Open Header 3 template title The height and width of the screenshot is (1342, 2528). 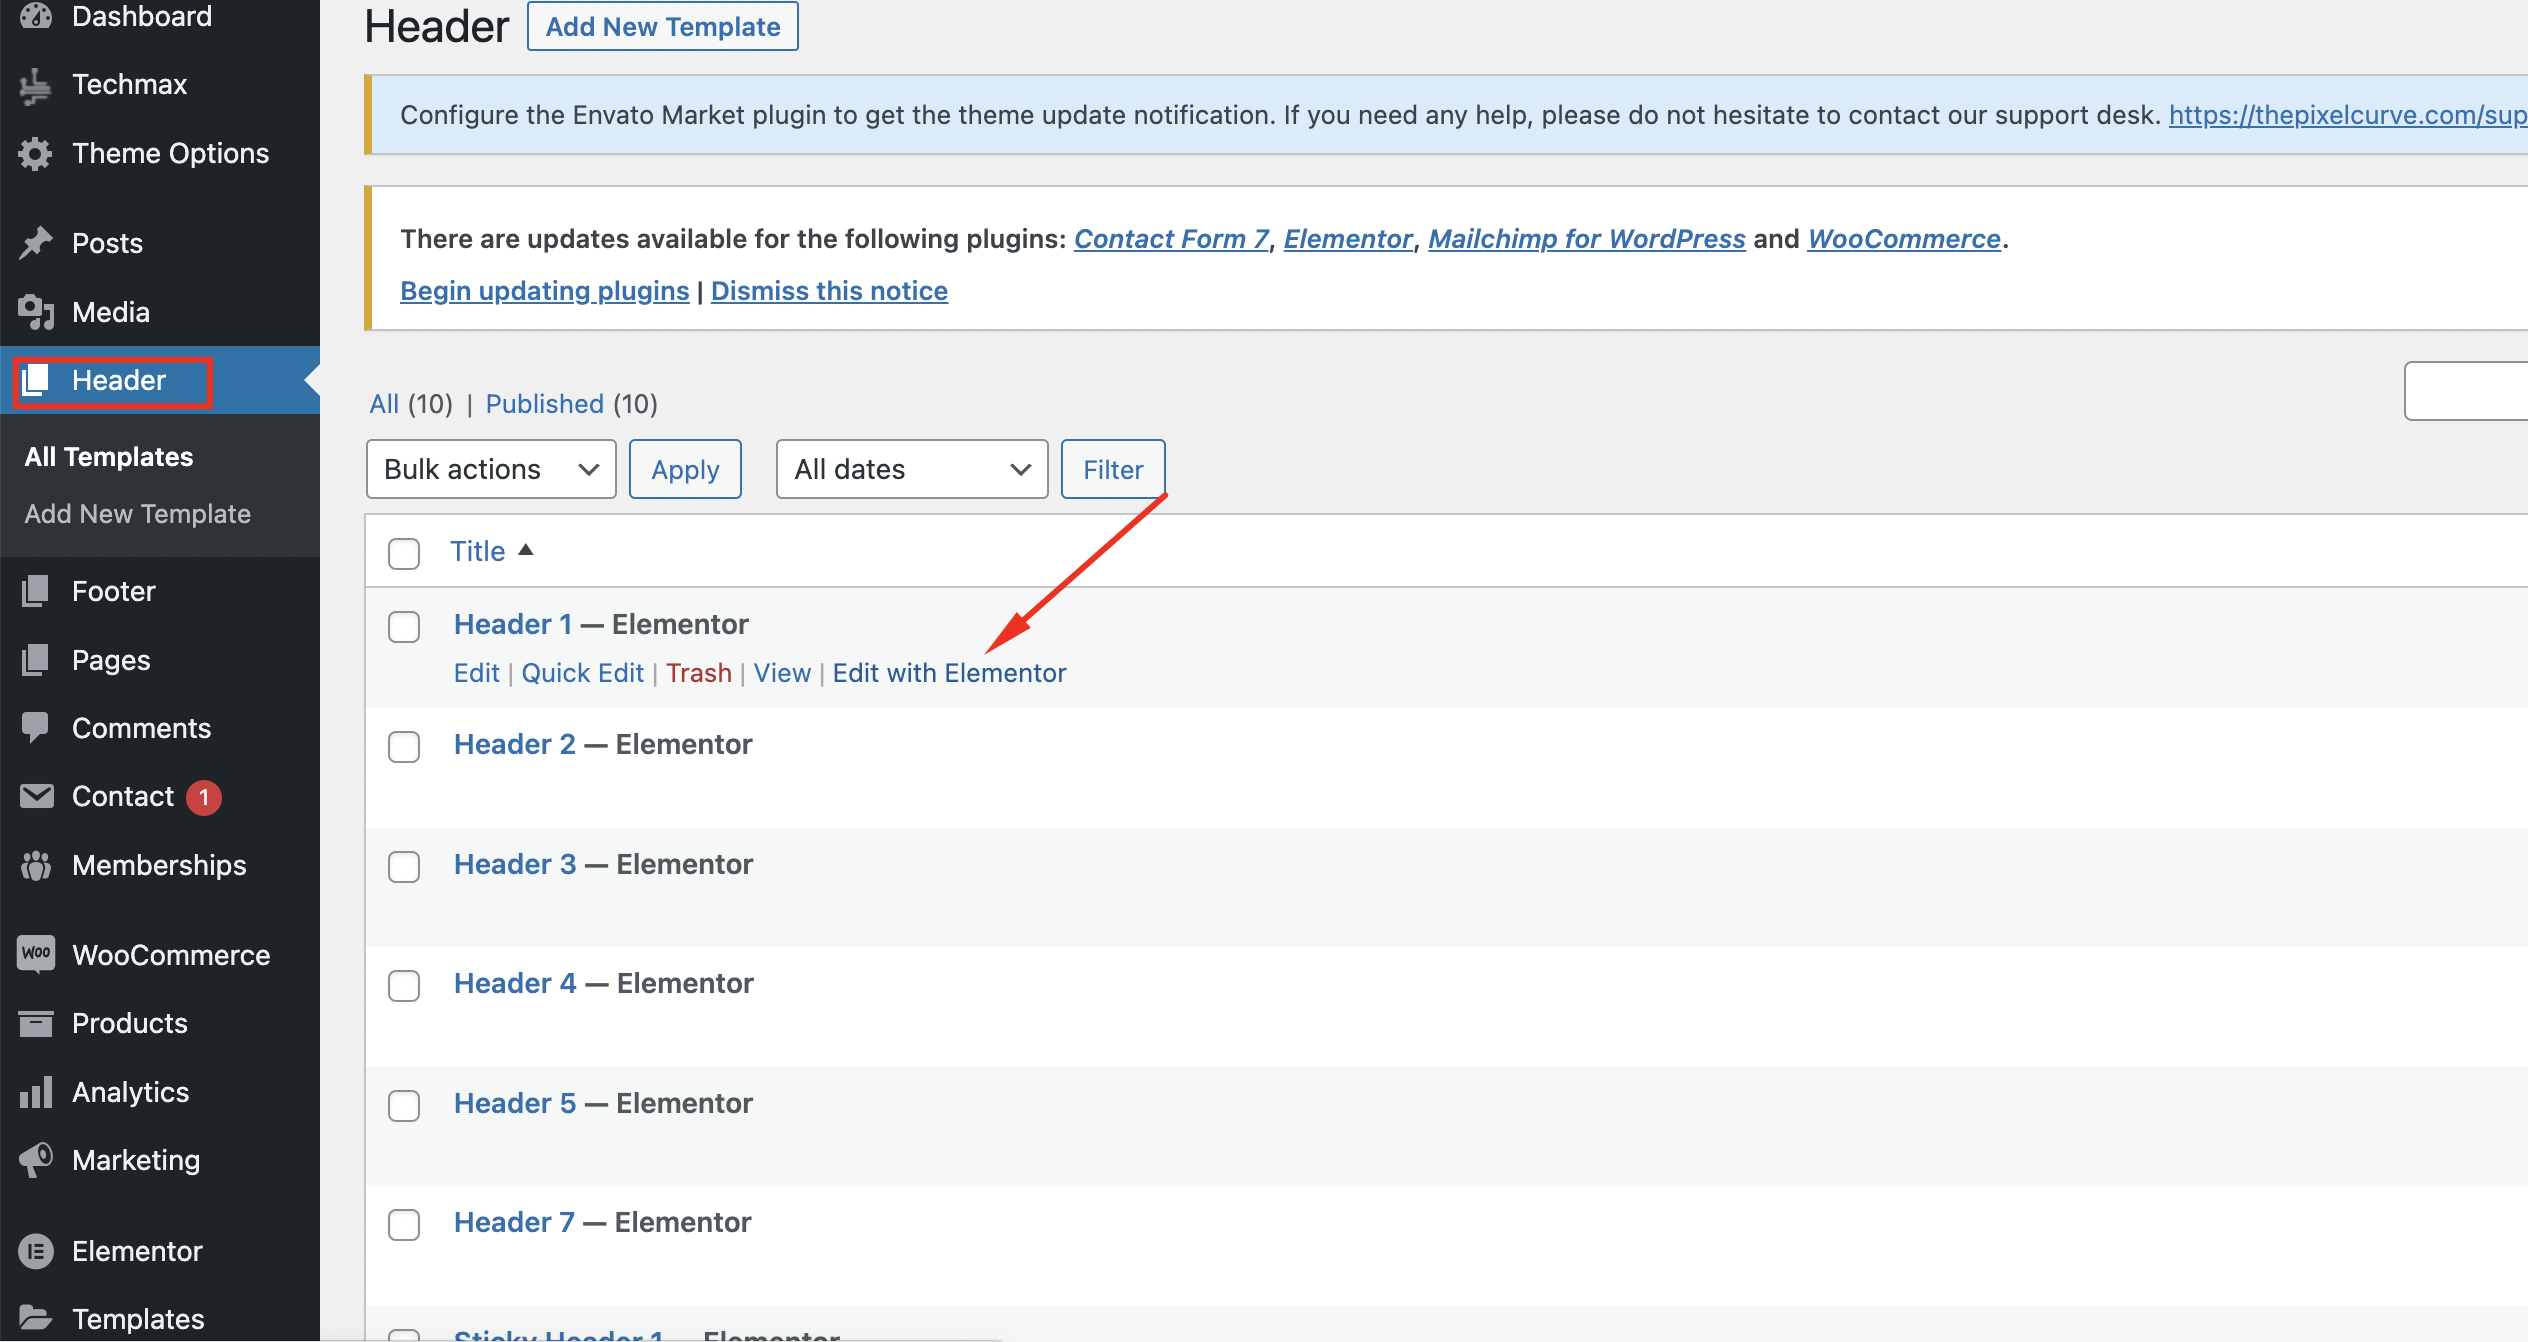click(x=515, y=864)
